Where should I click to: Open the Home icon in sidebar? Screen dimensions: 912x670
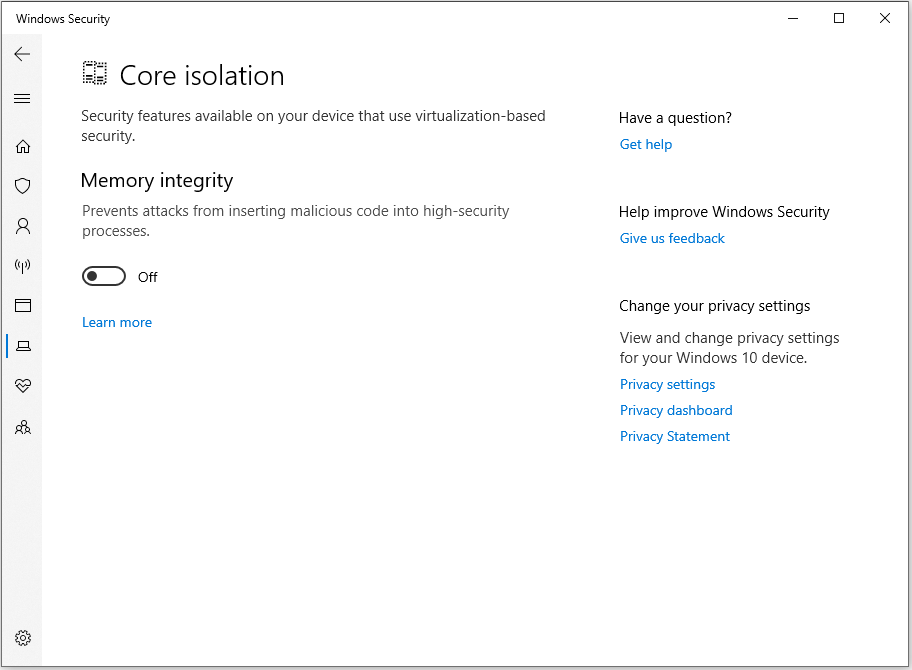[x=22, y=146]
